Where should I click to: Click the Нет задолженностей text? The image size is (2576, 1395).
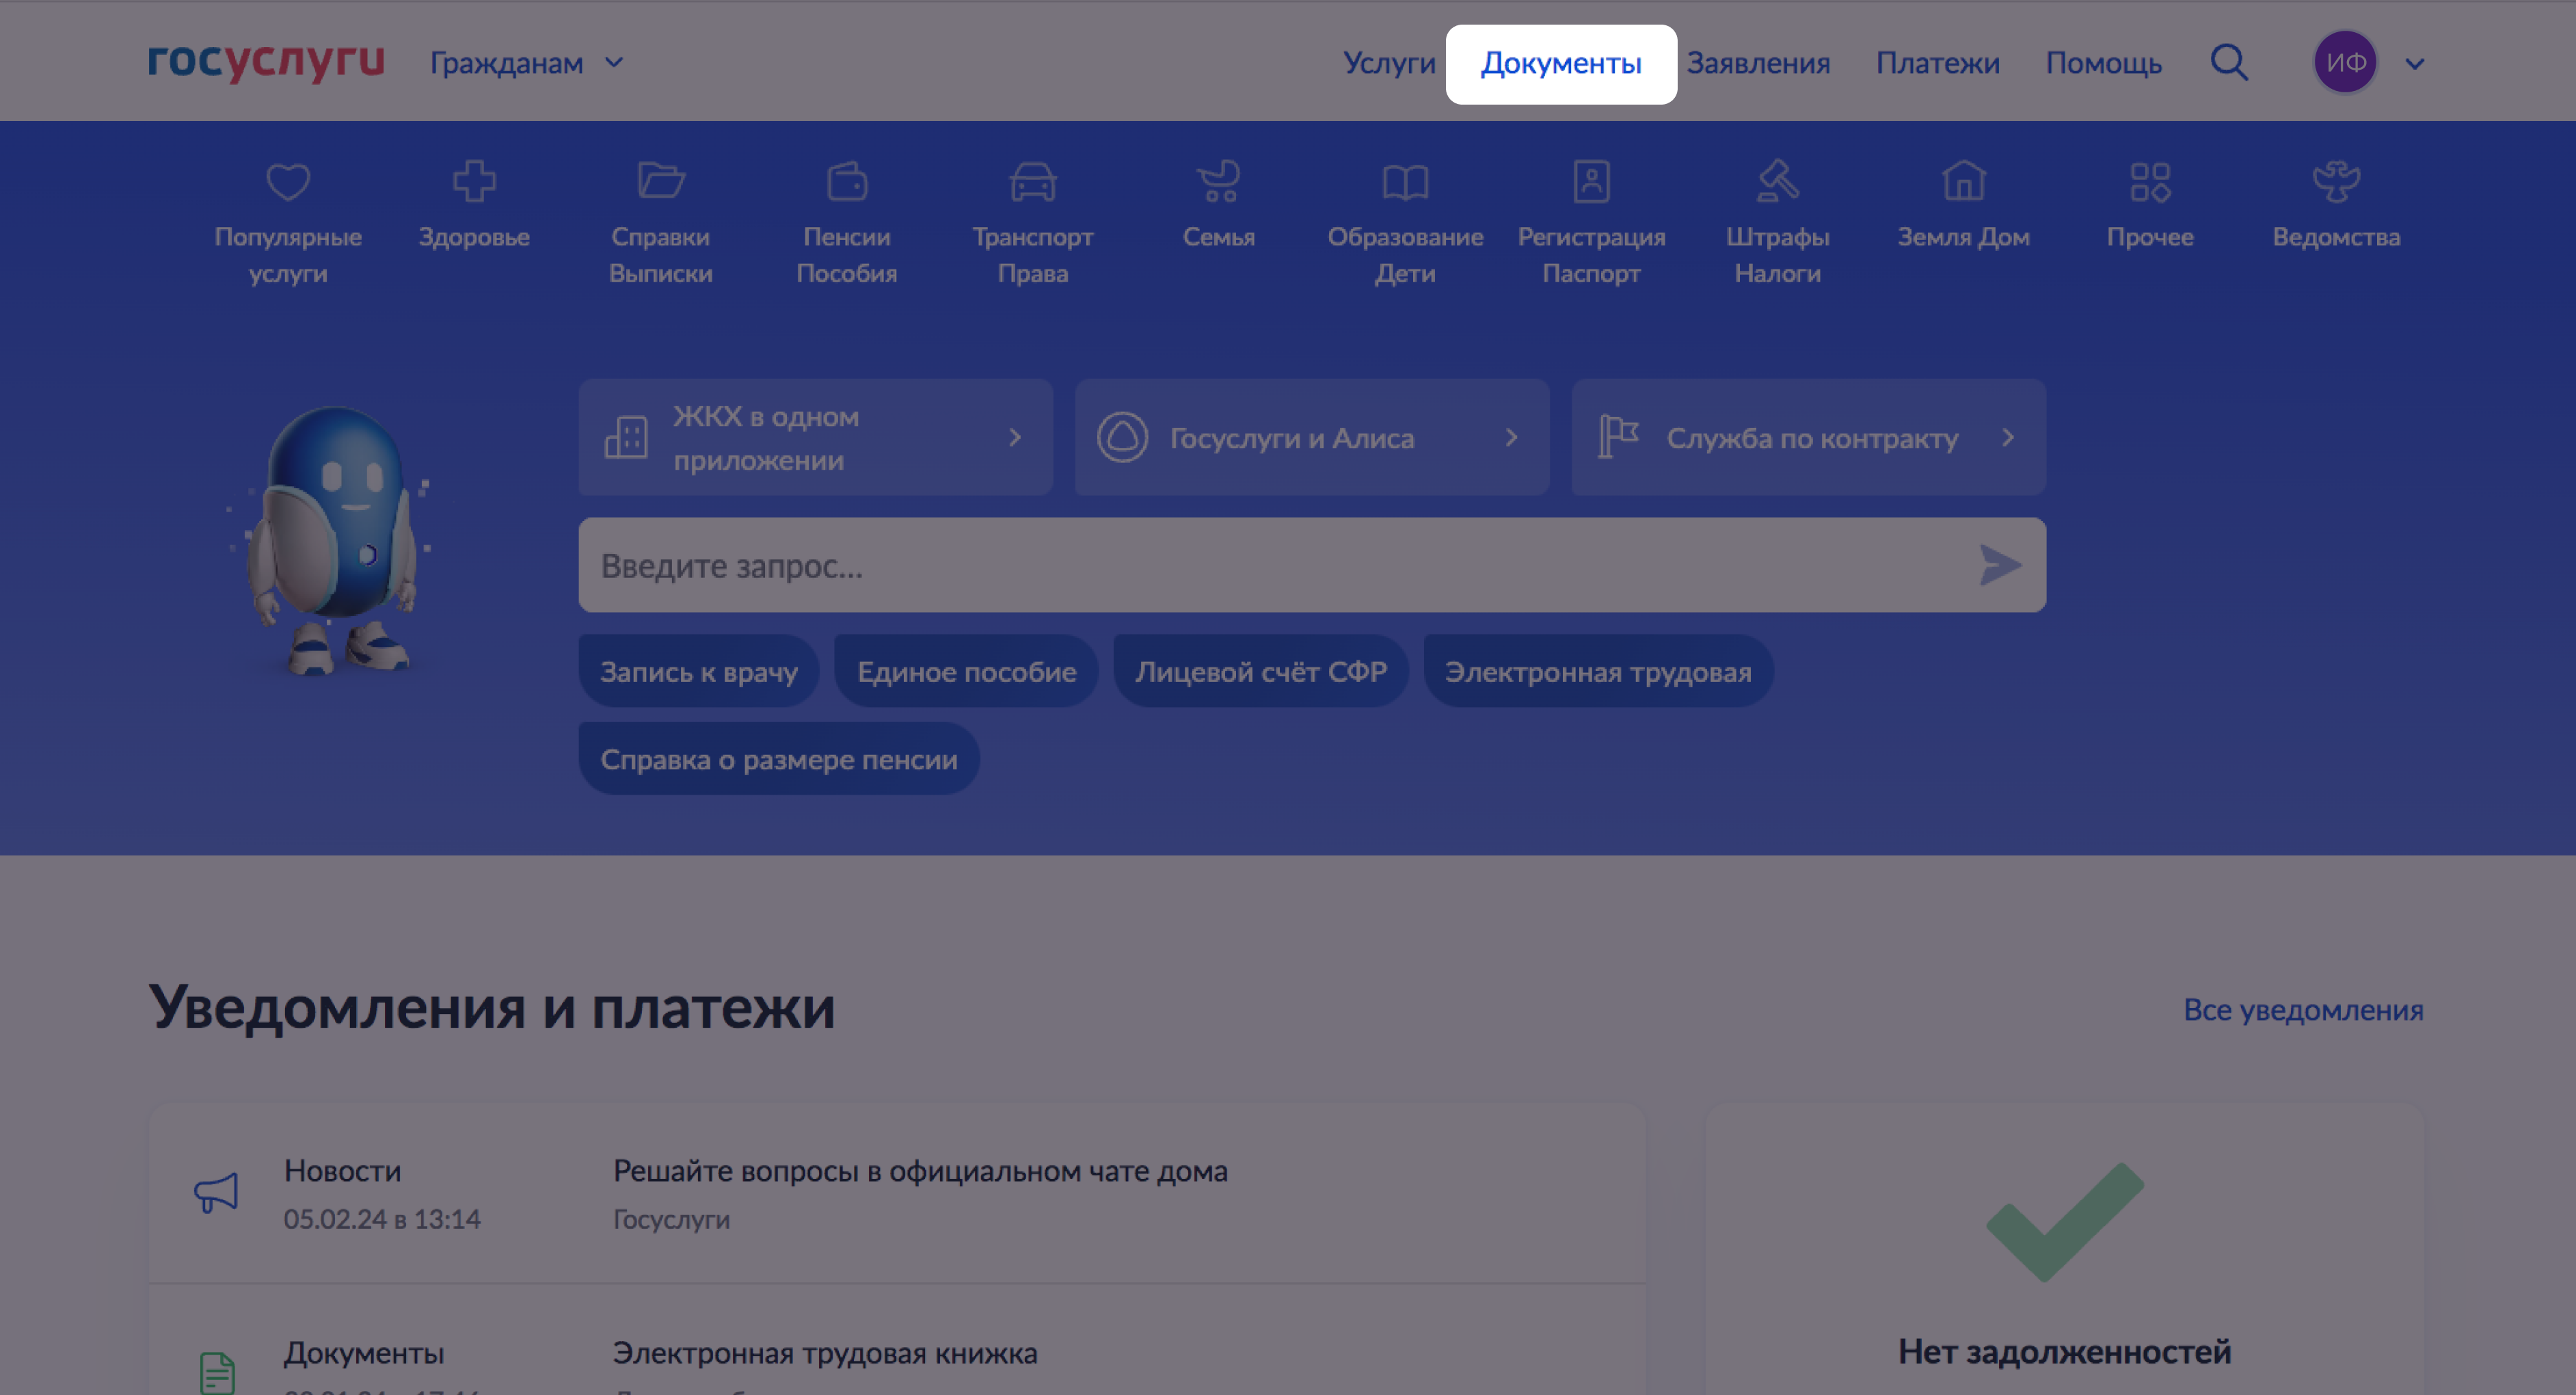2064,1352
